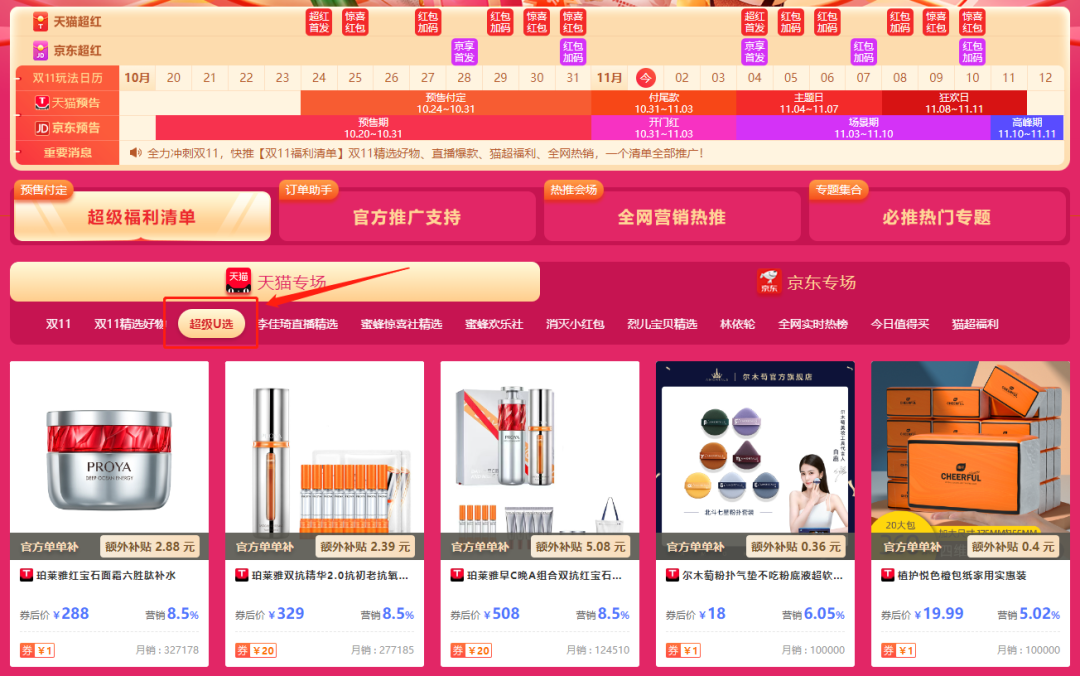The width and height of the screenshot is (1080, 676).
Task: Click the 主题日 11.04~11.07 period bar
Action: [x=809, y=103]
